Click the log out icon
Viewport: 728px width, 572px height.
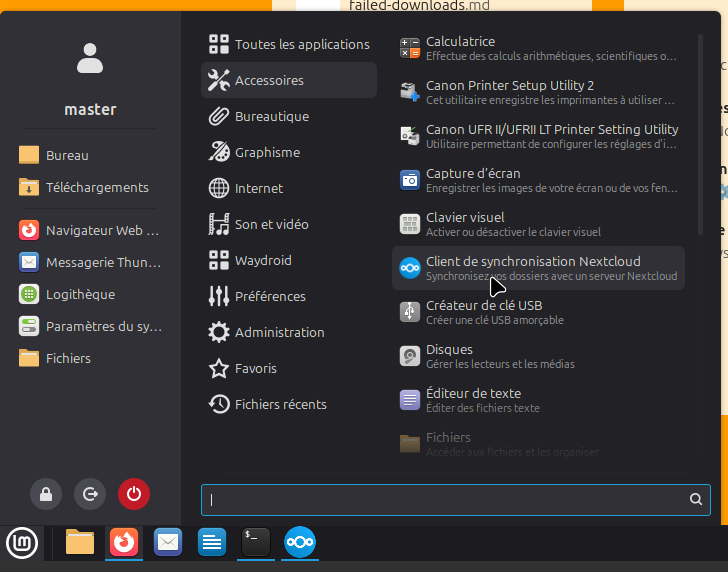tap(90, 493)
